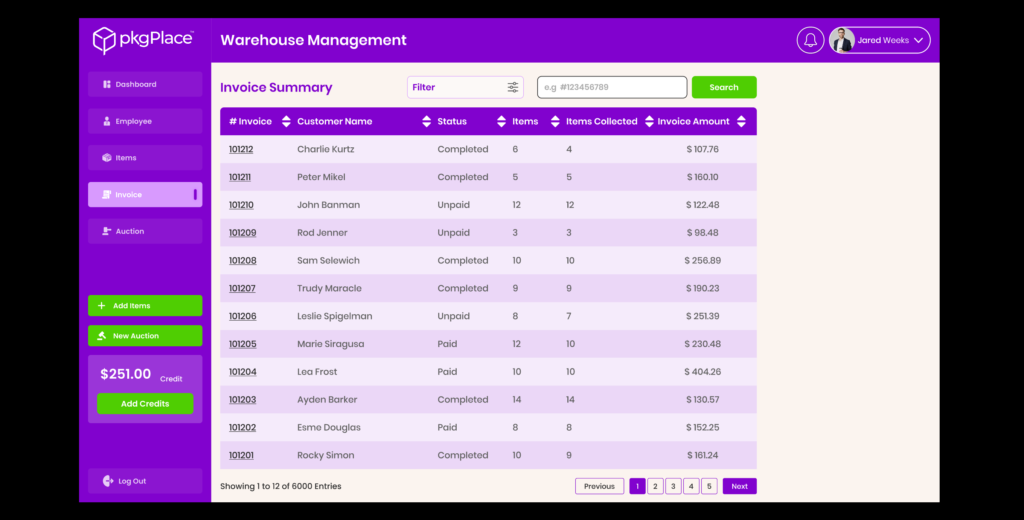Viewport: 1024px width, 520px height.
Task: Click the invoice number search field
Action: click(x=612, y=87)
